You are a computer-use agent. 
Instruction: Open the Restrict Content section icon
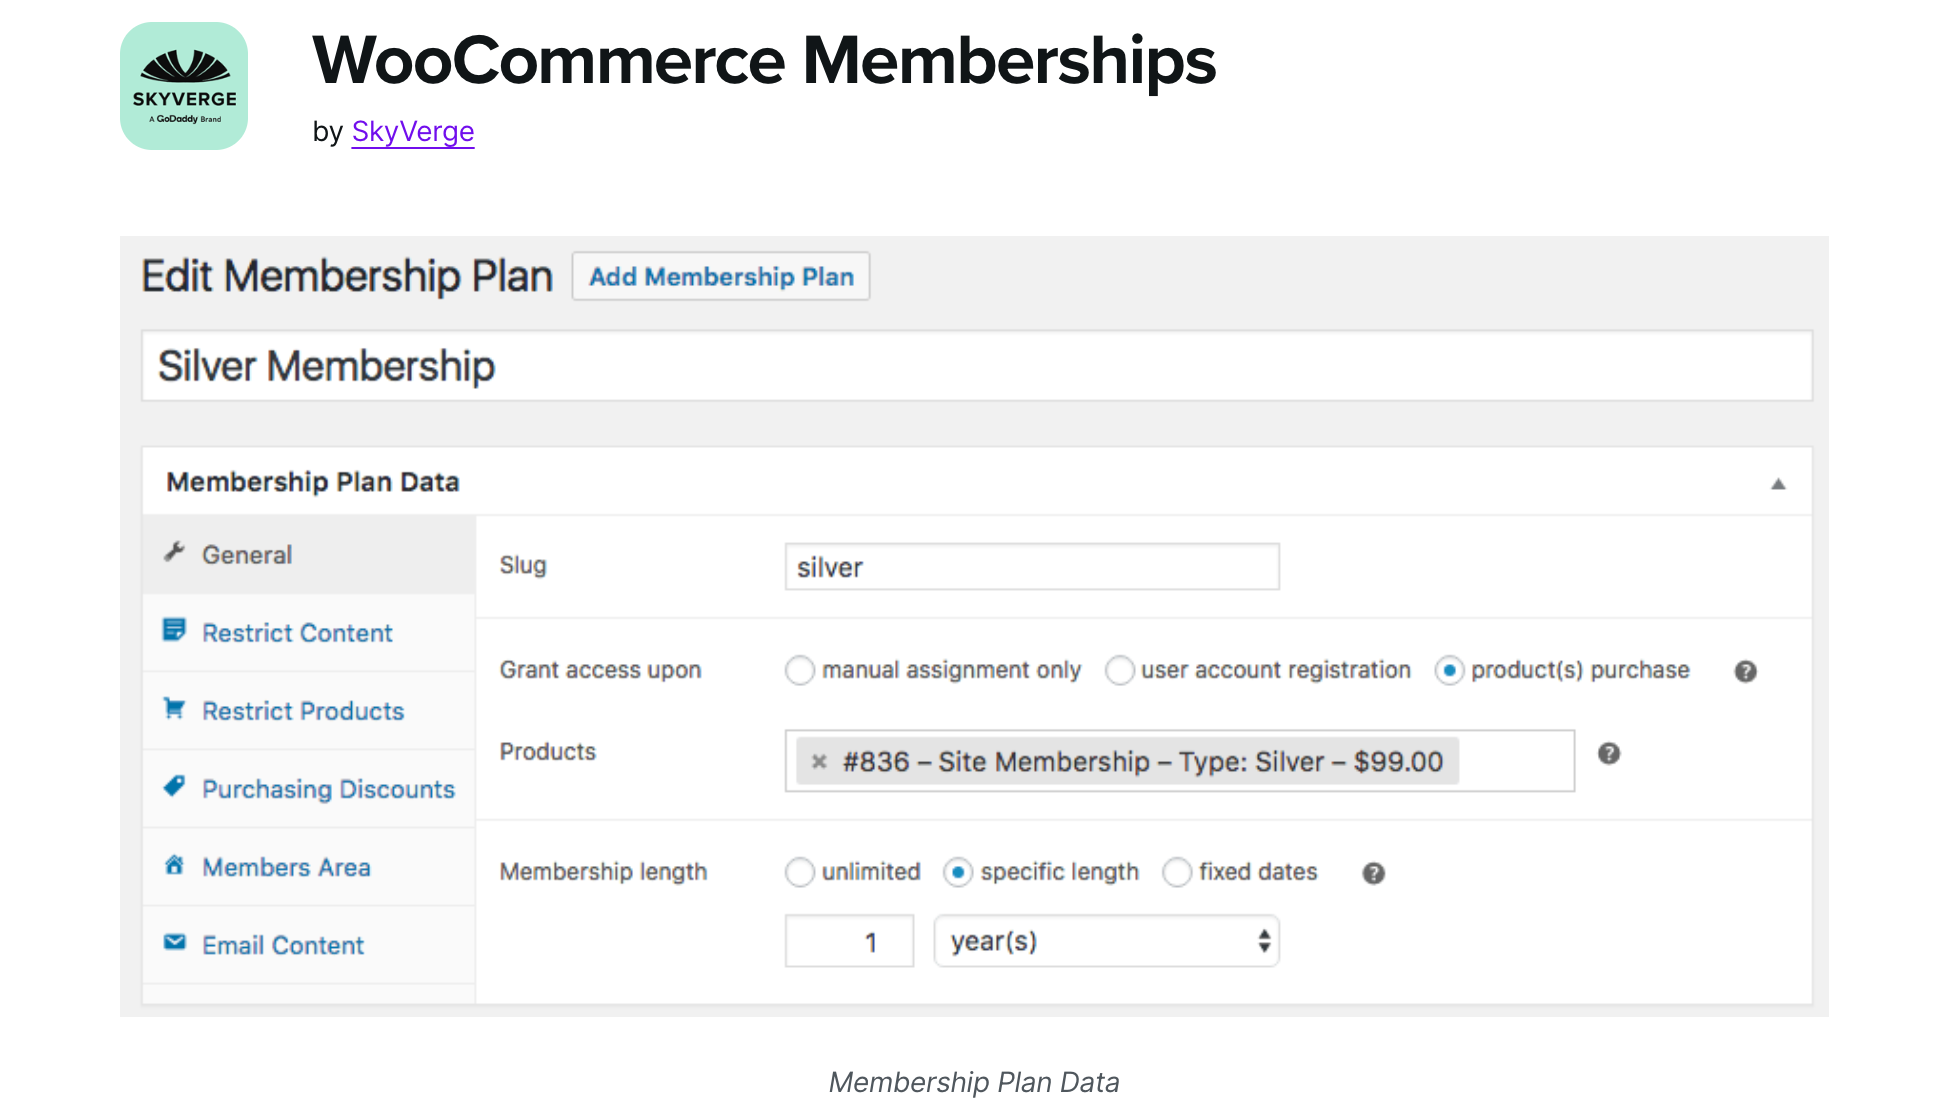click(x=174, y=630)
